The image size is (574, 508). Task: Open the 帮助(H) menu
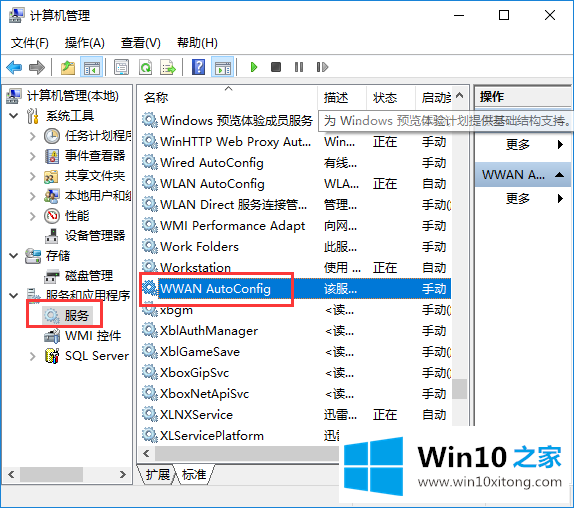pyautogui.click(x=197, y=43)
